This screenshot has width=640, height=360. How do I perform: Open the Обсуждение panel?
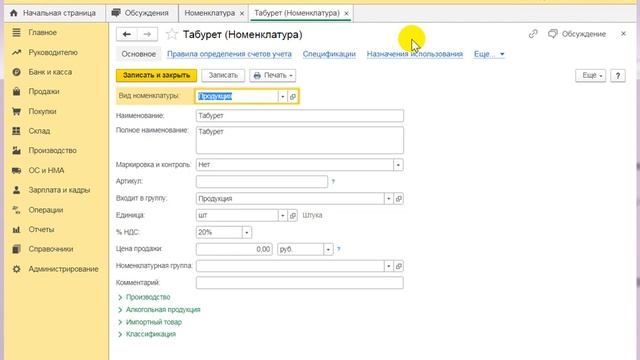[577, 34]
